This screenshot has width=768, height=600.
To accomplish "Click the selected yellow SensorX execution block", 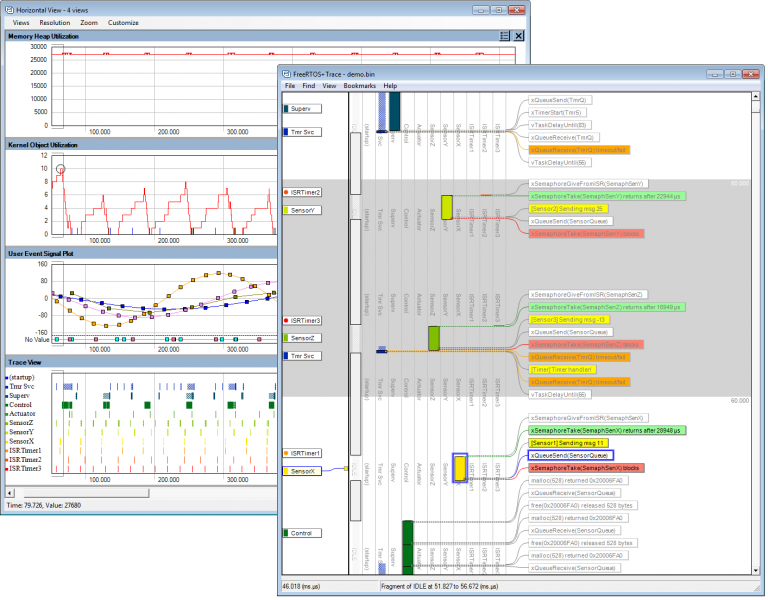I will pyautogui.click(x=460, y=468).
